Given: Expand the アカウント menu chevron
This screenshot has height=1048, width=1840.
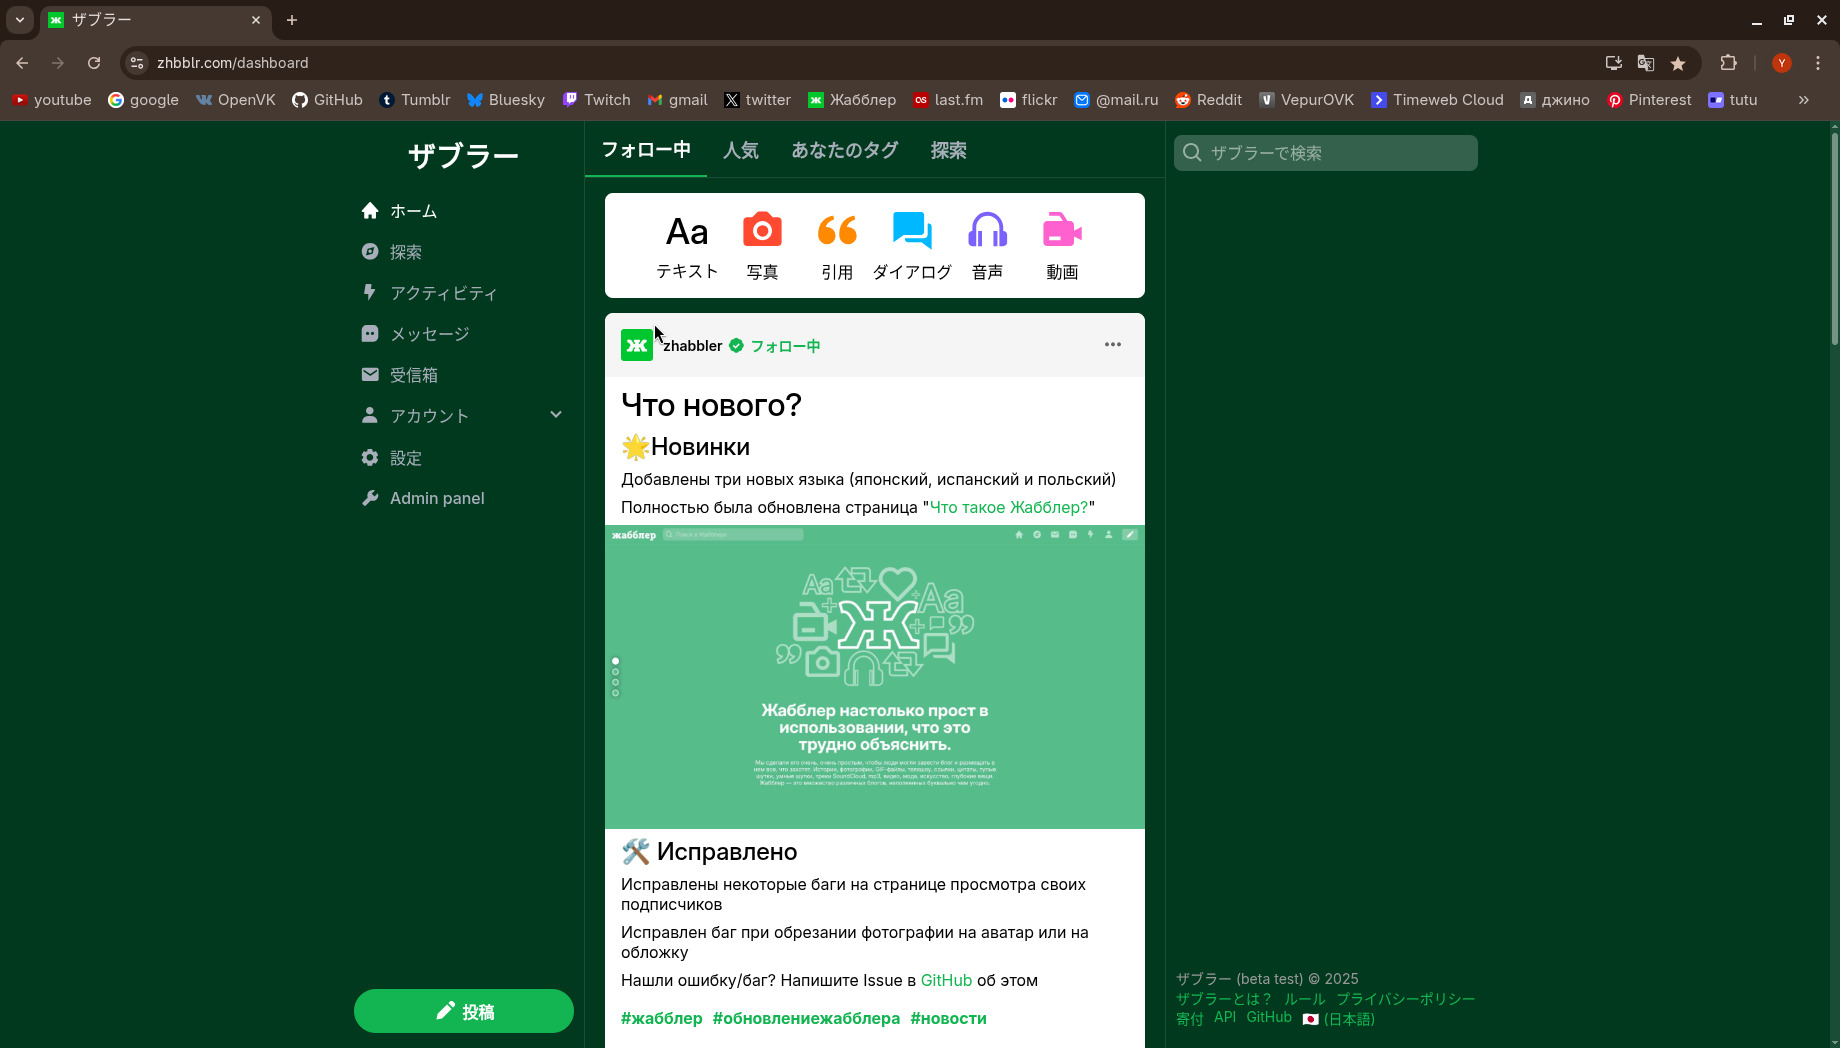Looking at the screenshot, I should tap(556, 415).
